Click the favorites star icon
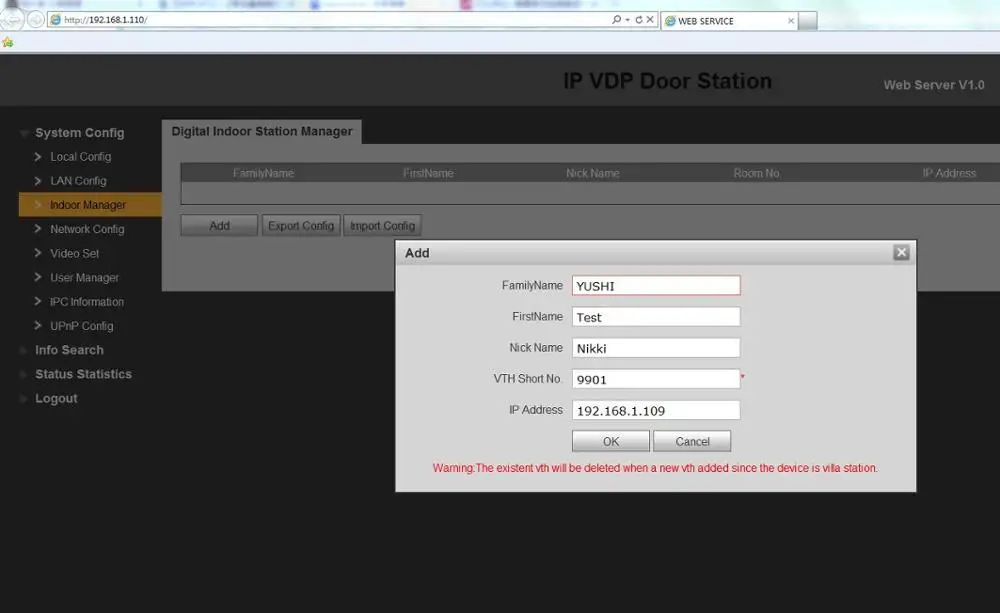The width and height of the screenshot is (1000, 613). point(8,42)
